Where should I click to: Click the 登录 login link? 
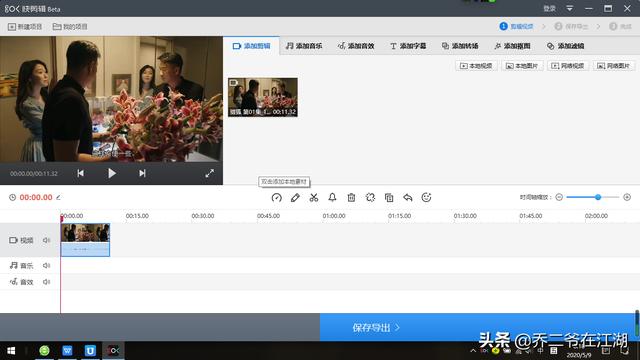pyautogui.click(x=549, y=8)
